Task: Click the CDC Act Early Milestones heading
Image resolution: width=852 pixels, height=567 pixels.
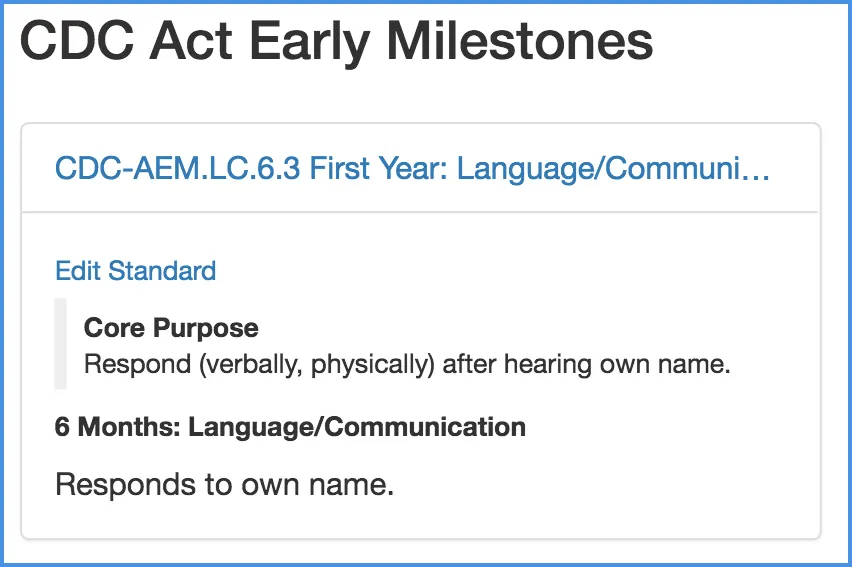Action: click(336, 43)
